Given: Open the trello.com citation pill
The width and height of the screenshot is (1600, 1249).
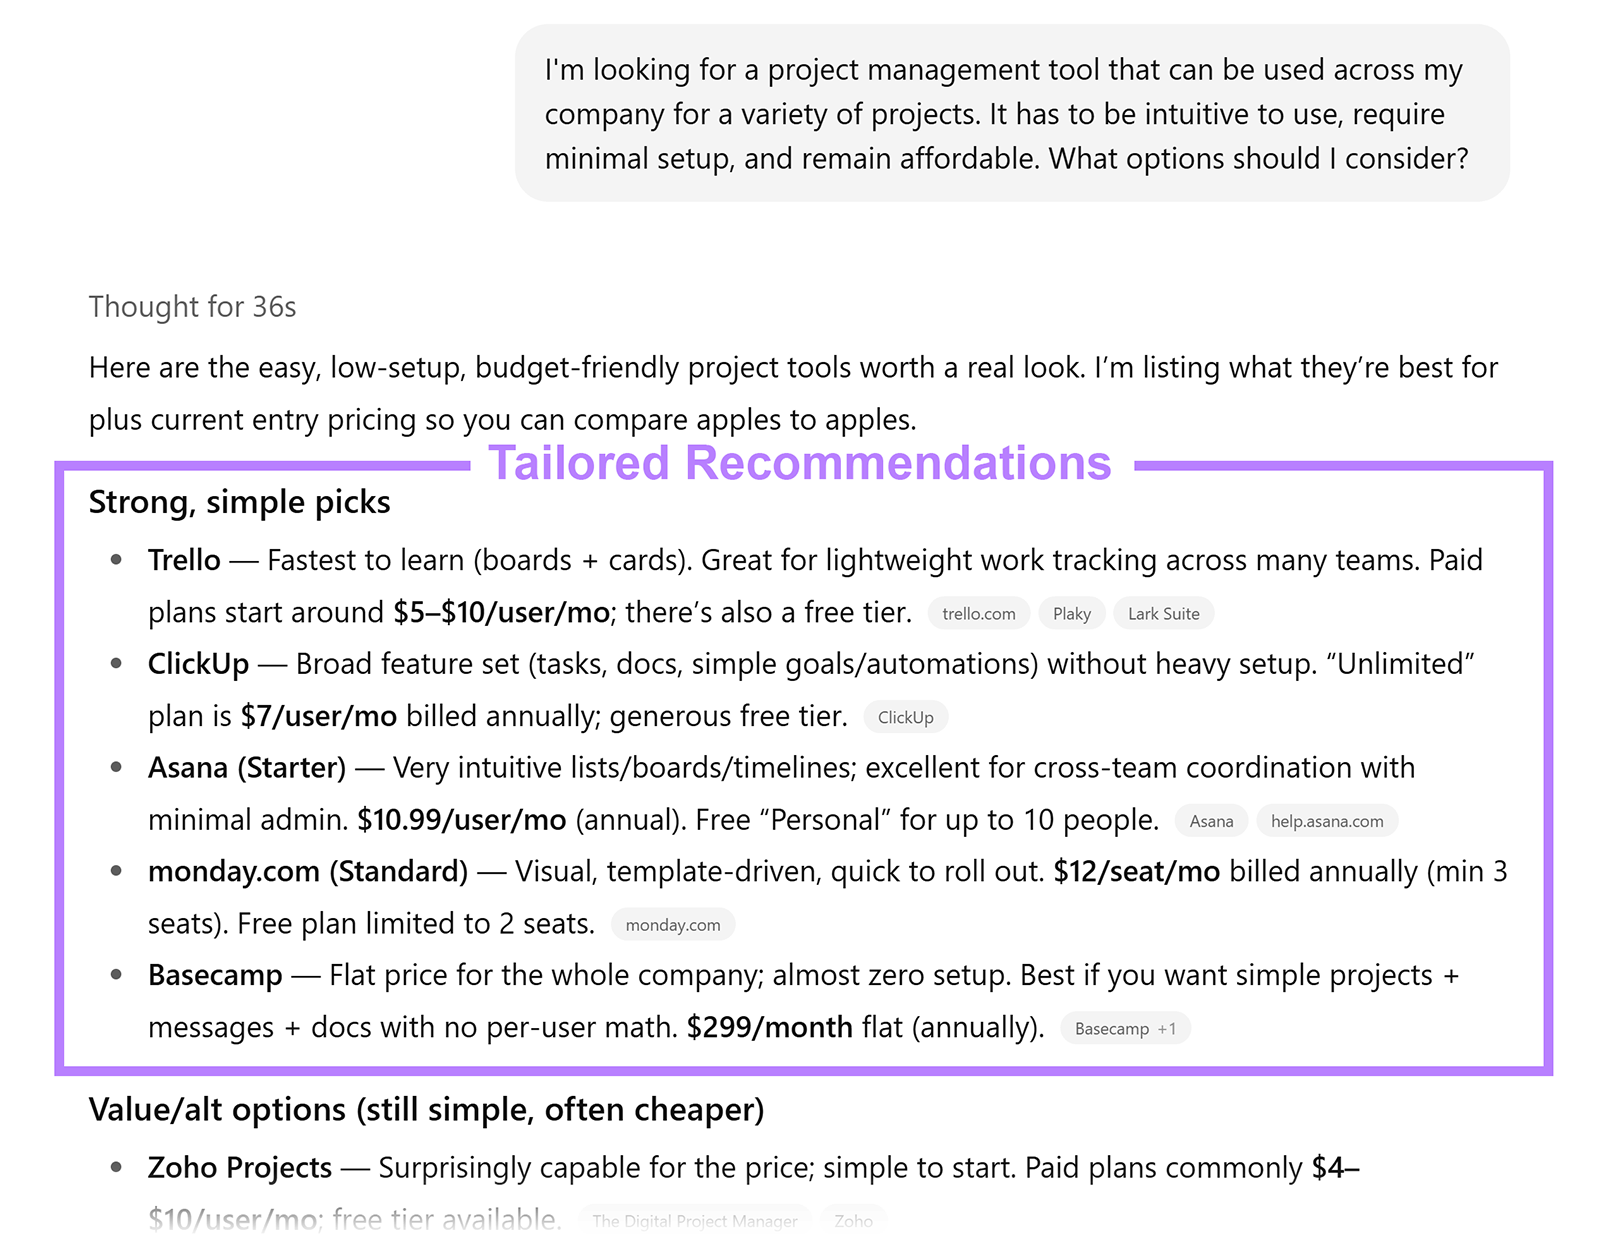Looking at the screenshot, I should pos(978,613).
